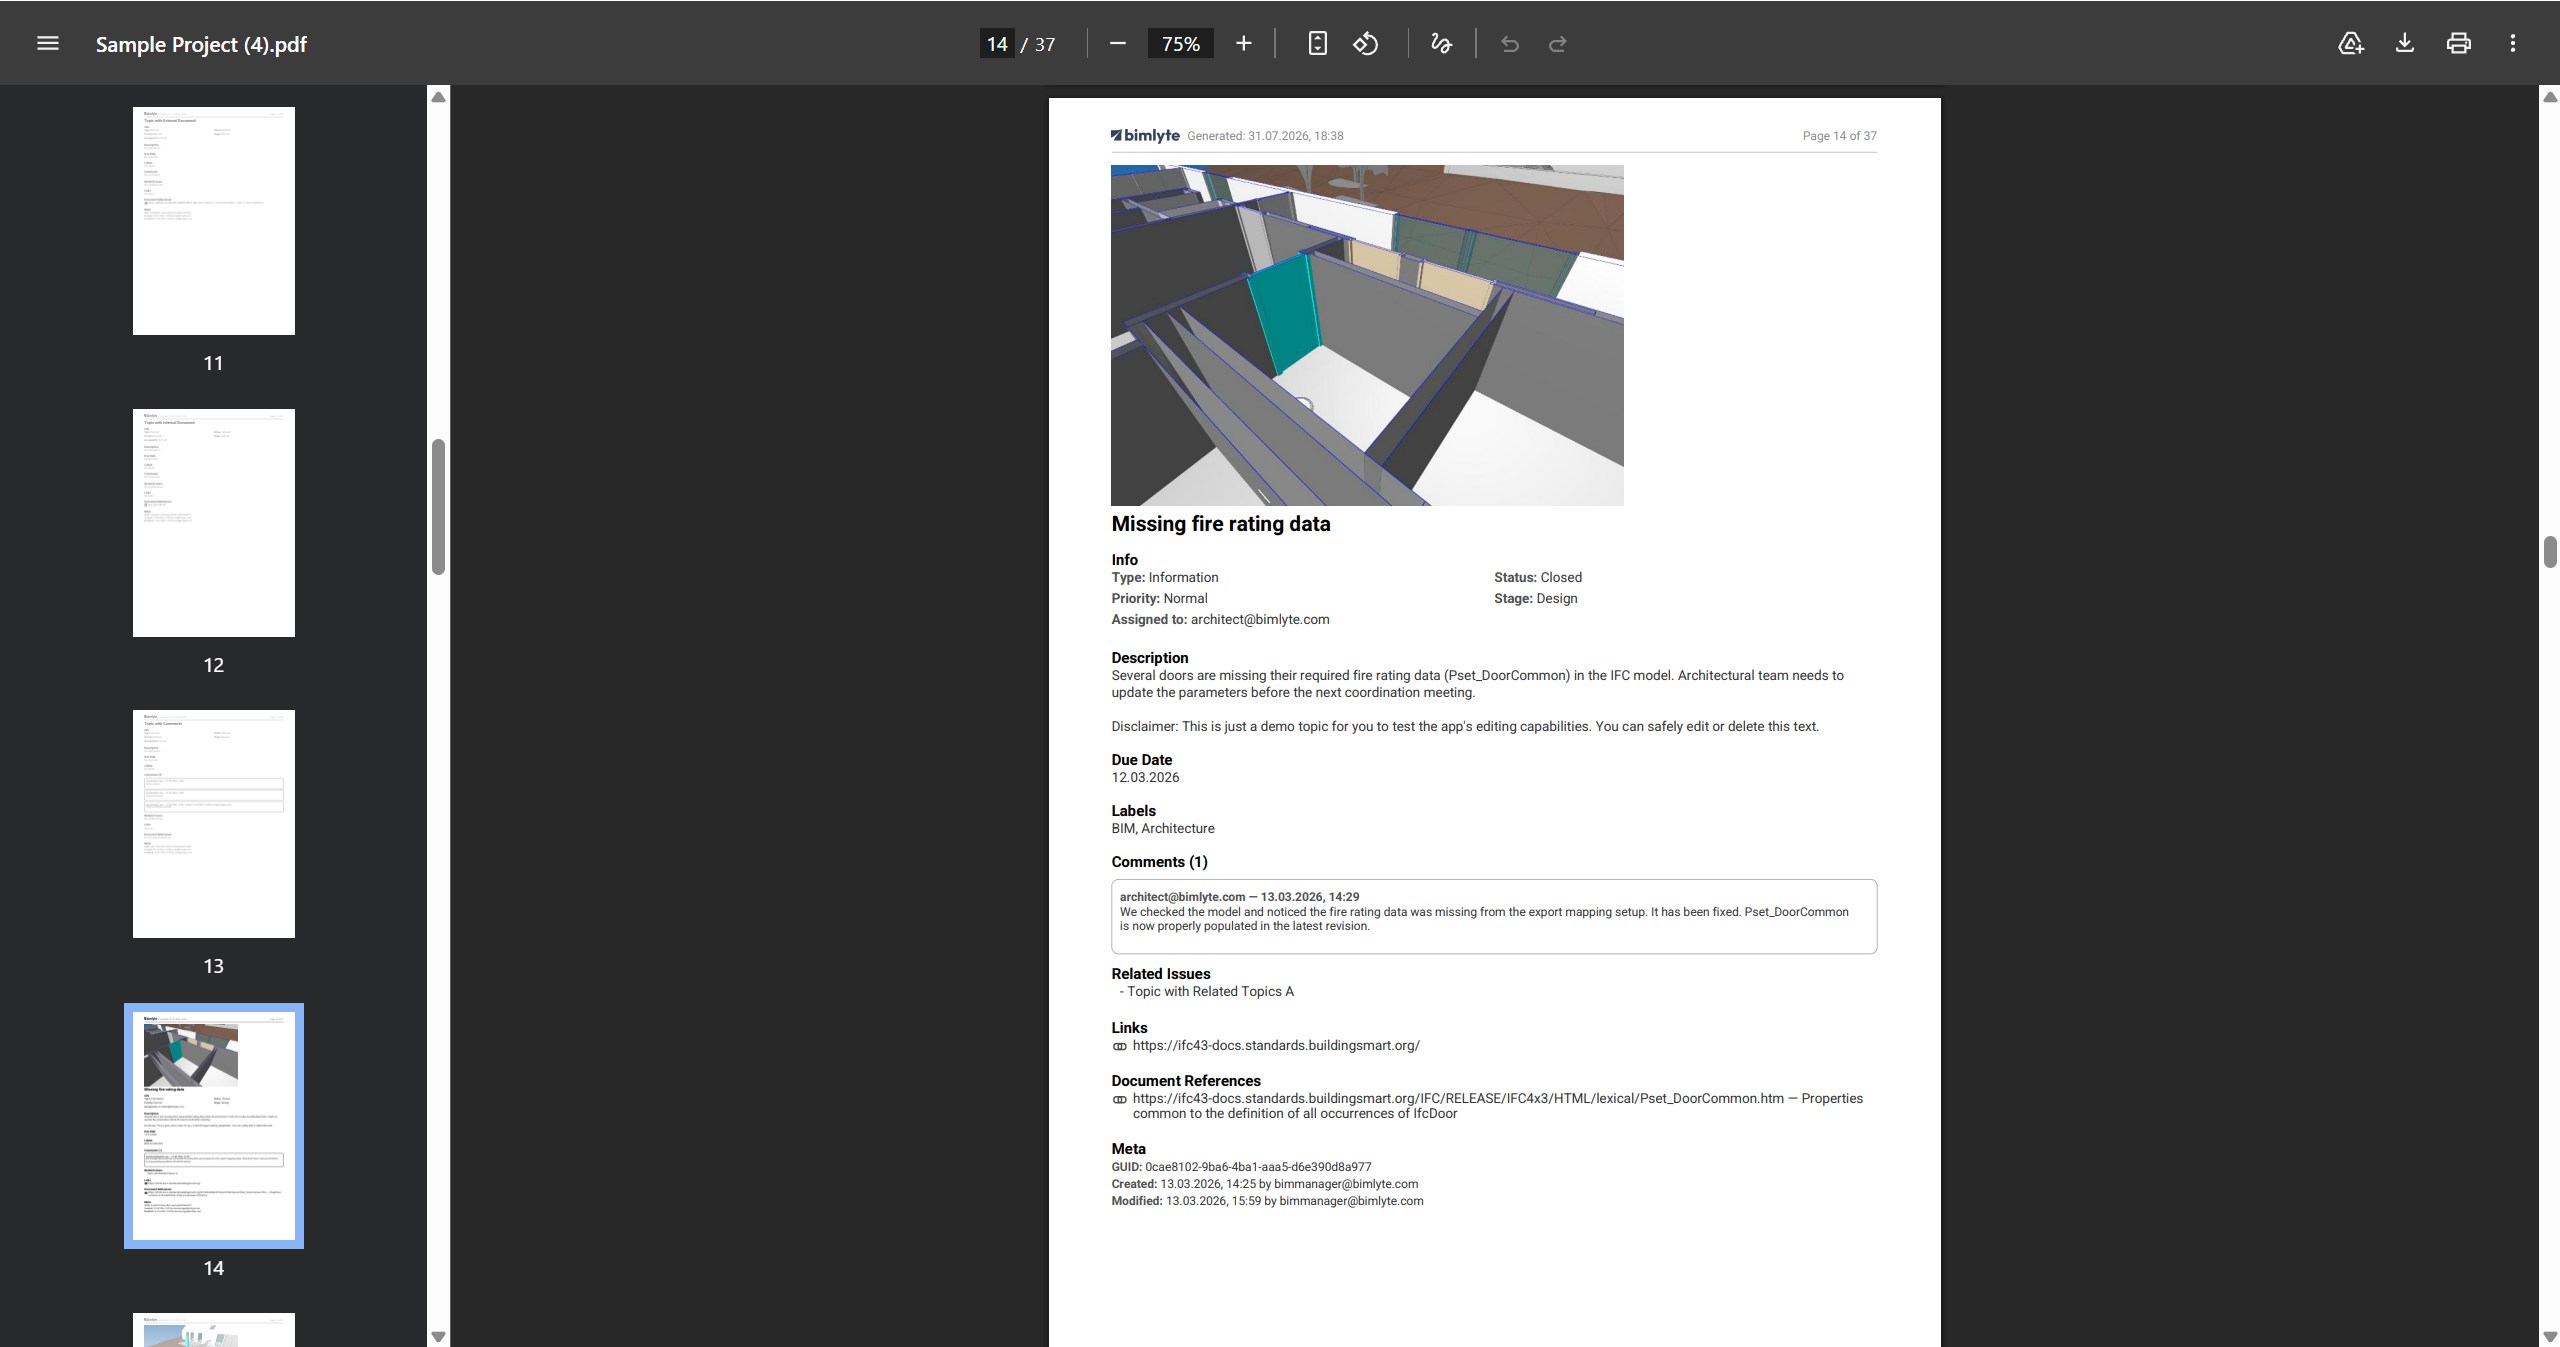The image size is (2560, 1347).
Task: Click the labels 'BIM, Architecture'
Action: pyautogui.click(x=1163, y=829)
